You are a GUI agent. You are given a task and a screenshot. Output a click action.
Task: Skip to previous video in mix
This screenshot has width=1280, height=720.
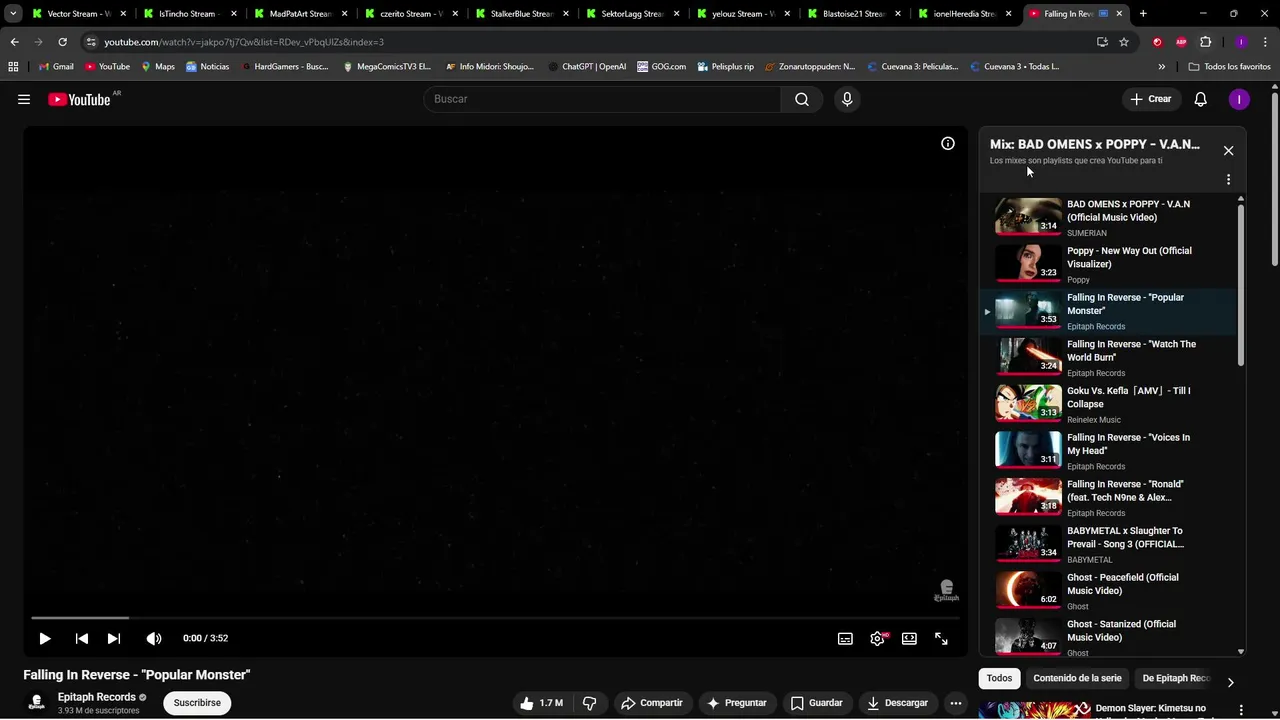point(82,638)
